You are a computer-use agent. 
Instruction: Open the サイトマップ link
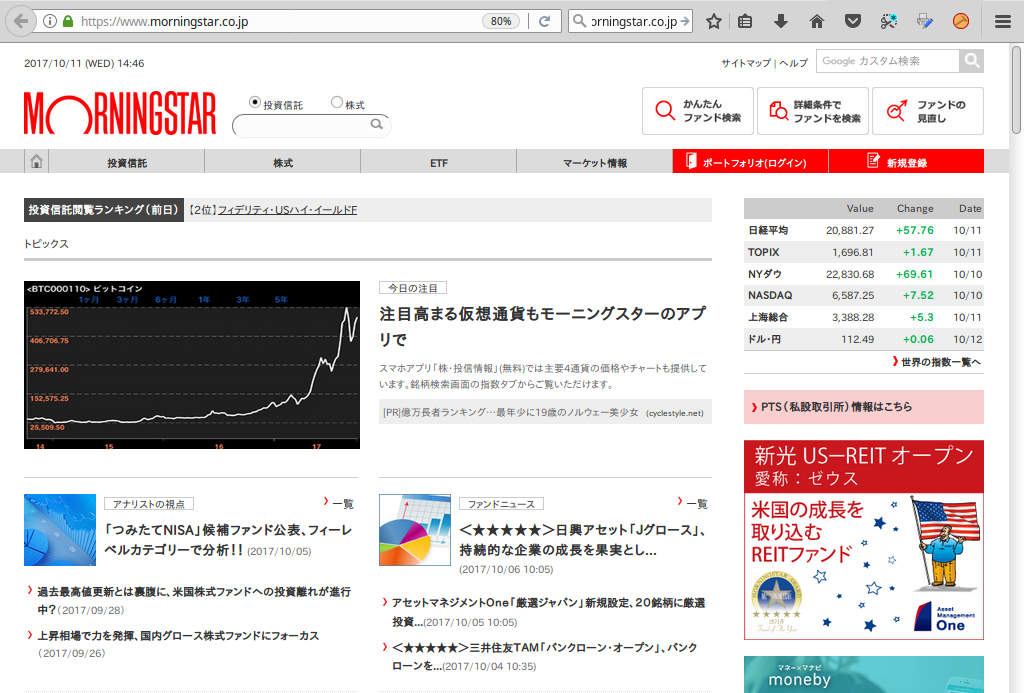coord(746,63)
